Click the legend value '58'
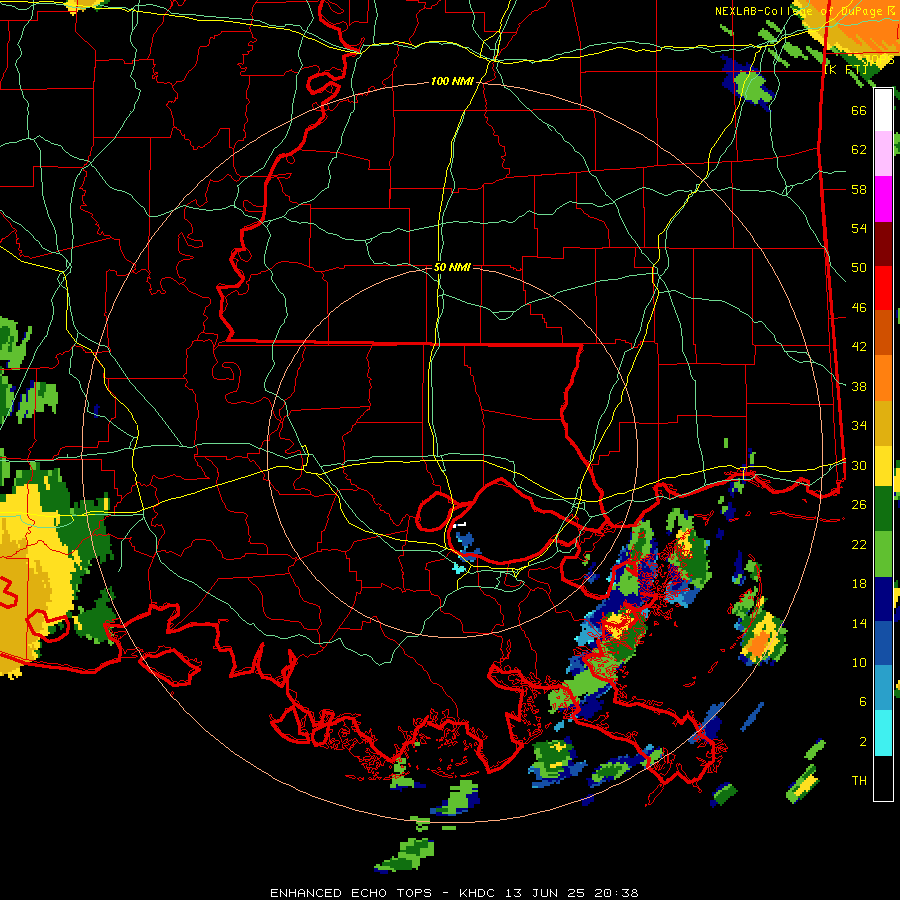The image size is (900, 900). coord(859,189)
